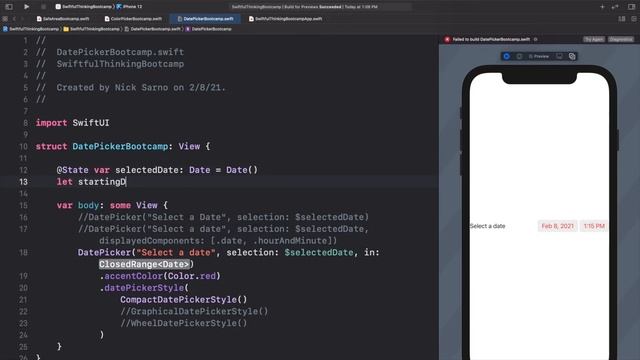The width and height of the screenshot is (640, 360).
Task: Duplicate the preview icon in canvas toolbar
Action: tap(572, 56)
